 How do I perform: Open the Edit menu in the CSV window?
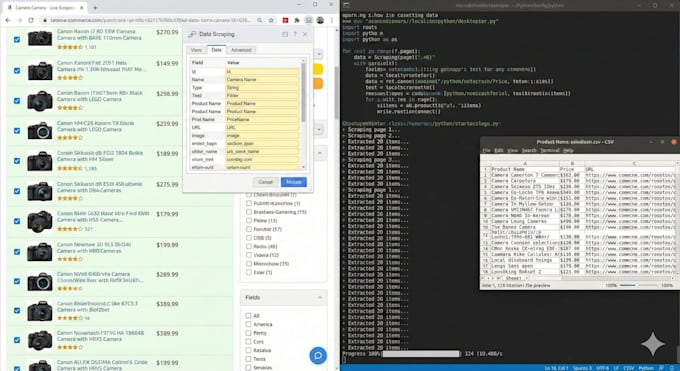499,151
